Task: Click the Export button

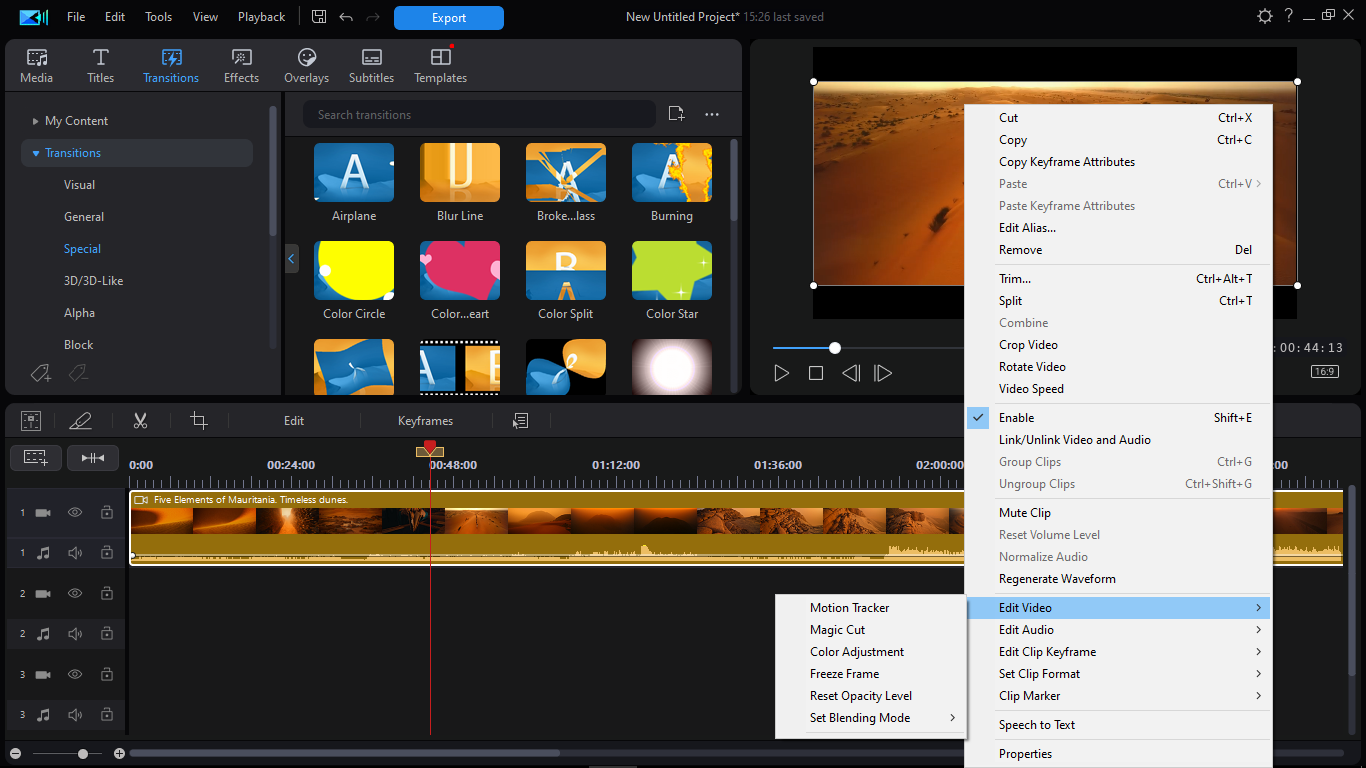Action: [448, 18]
